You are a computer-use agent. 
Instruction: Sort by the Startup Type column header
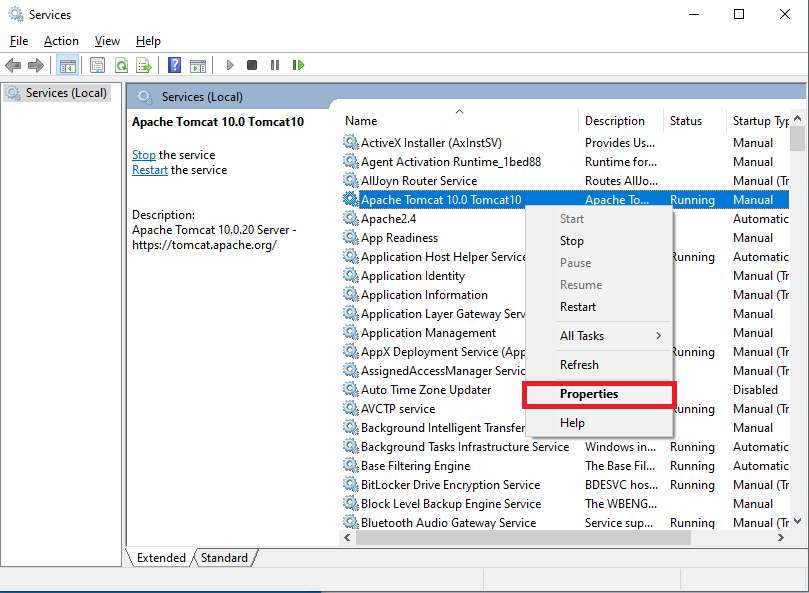(x=758, y=121)
